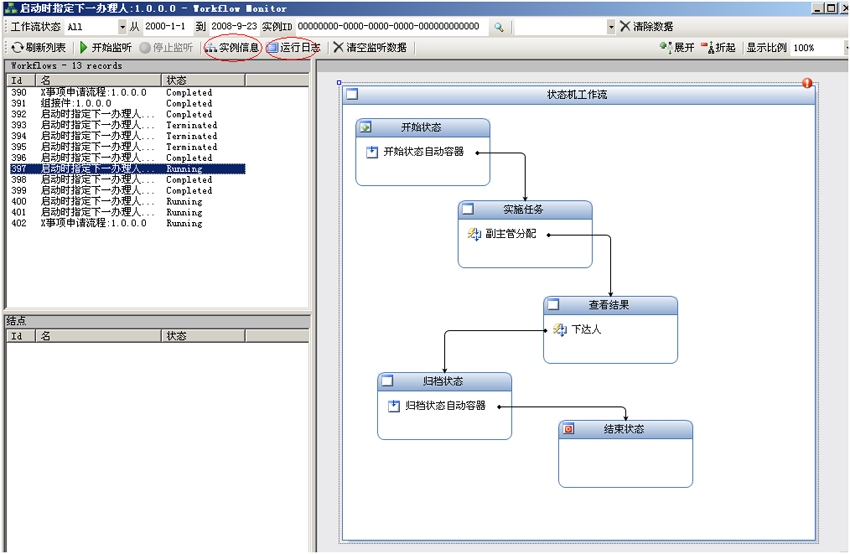Viewport: 850px width, 554px height.
Task: Click the 状态机工作流 header icon
Action: [352, 94]
